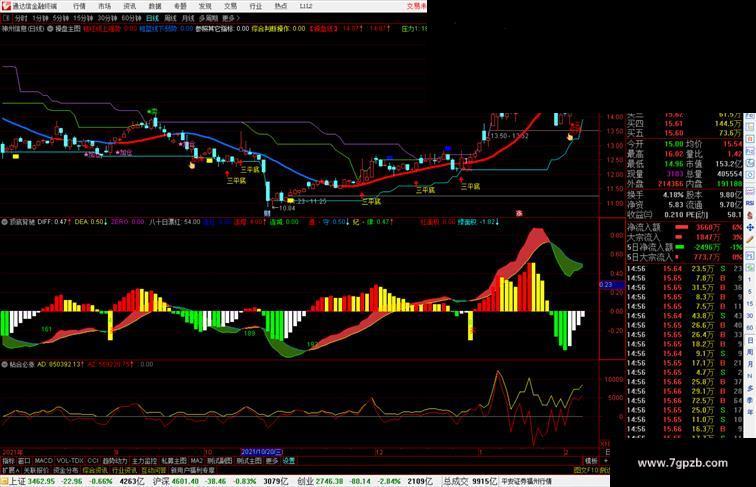Open 互动问答 panel
756x487 pixels.
(x=154, y=470)
